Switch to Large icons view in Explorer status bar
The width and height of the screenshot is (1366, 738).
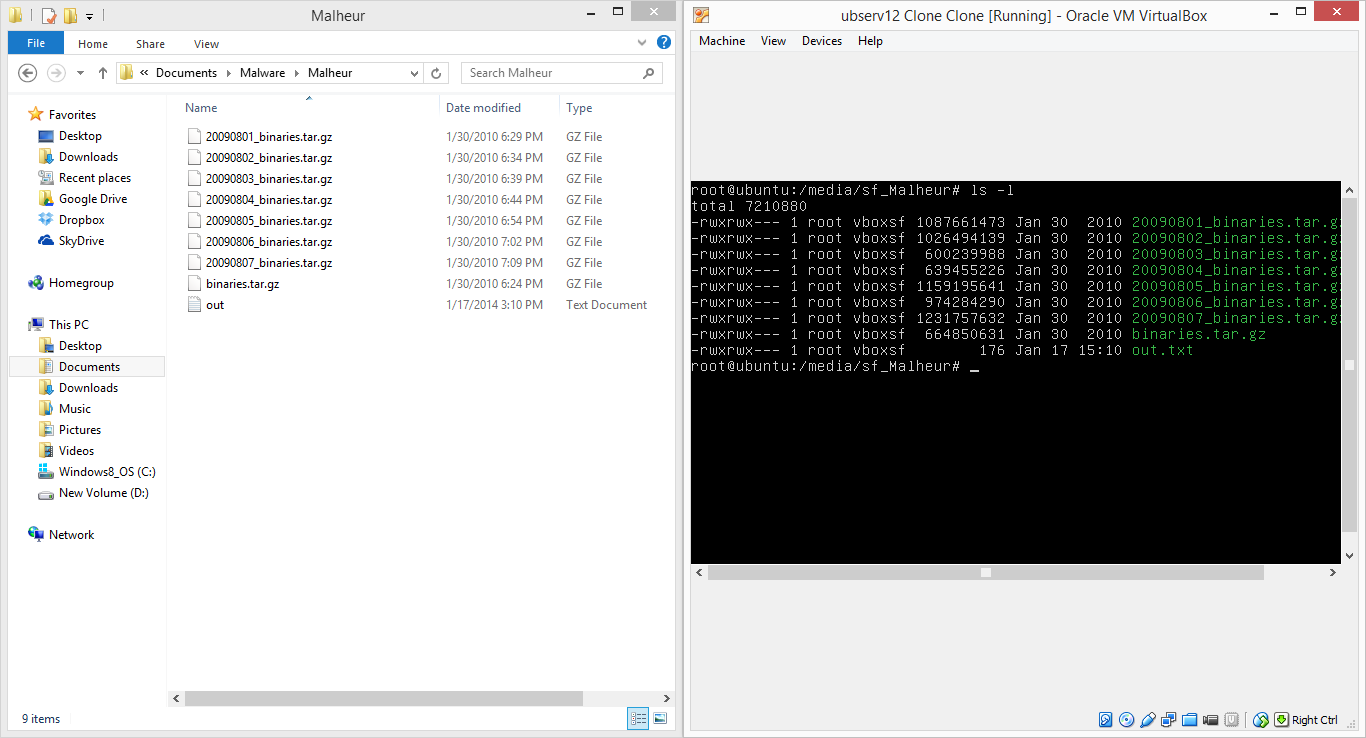point(660,718)
